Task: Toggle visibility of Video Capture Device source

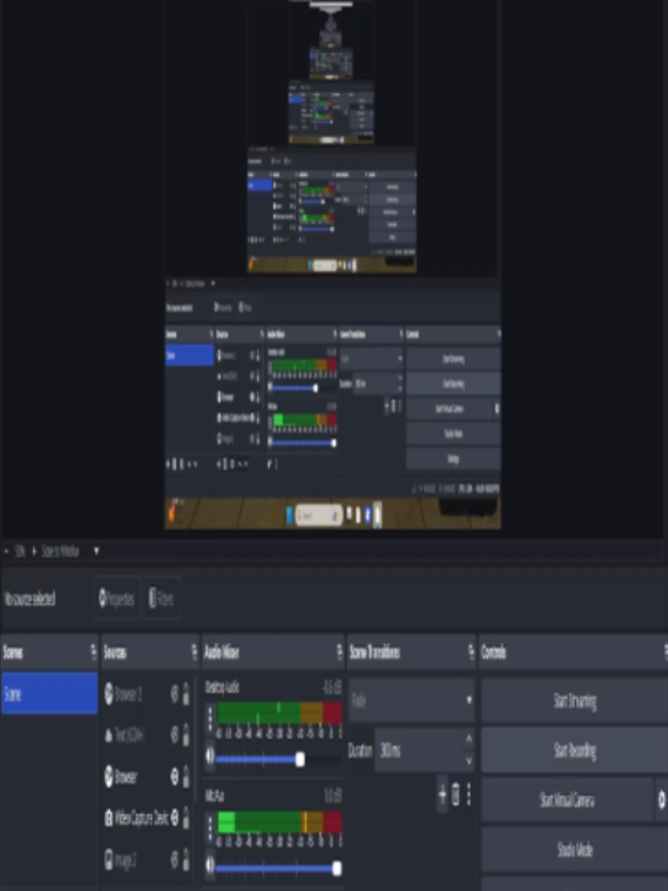Action: 174,818
